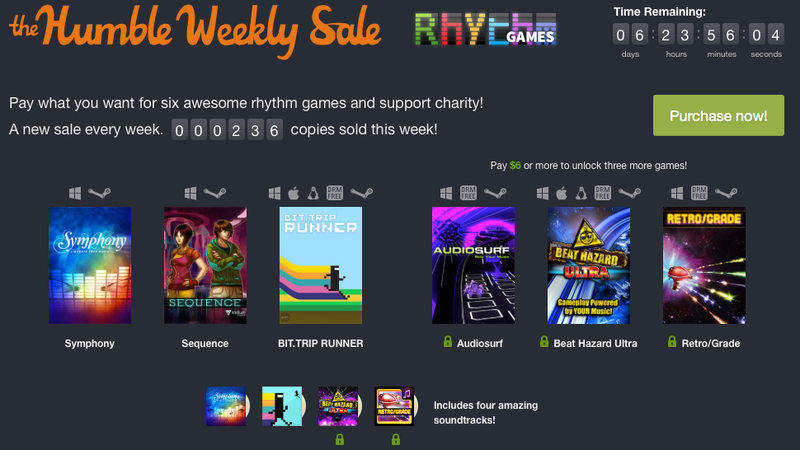This screenshot has height=450, width=800.
Task: Click the Purchase now! button
Action: 718,115
